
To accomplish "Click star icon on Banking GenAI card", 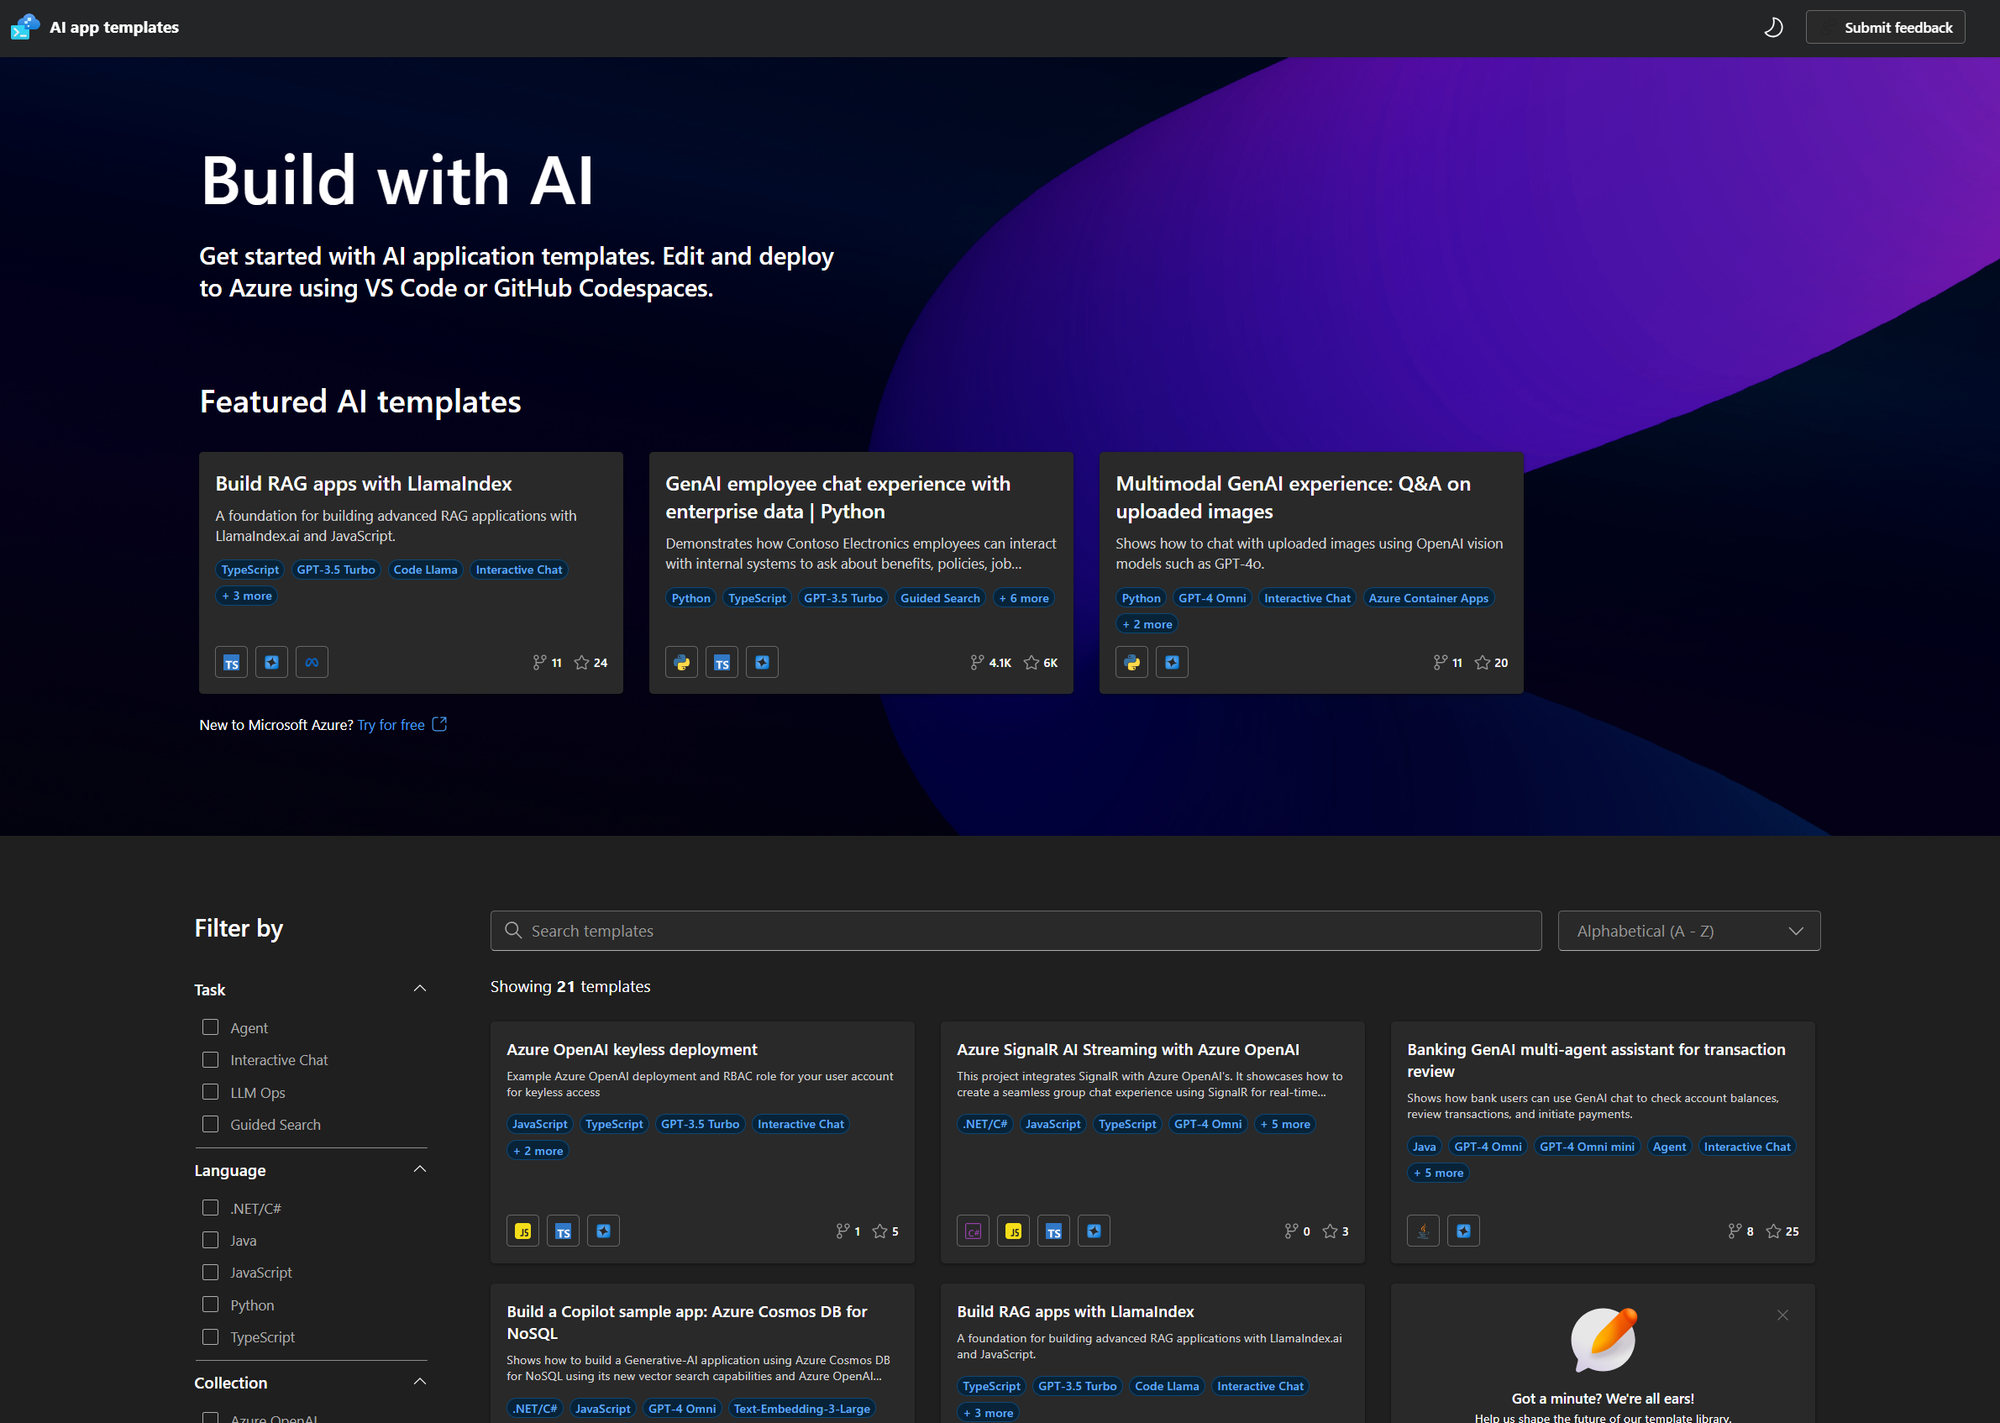I will pyautogui.click(x=1773, y=1231).
